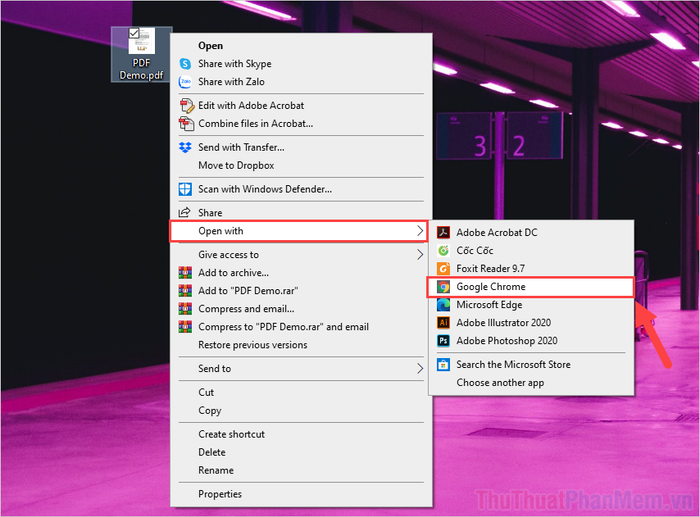Click the Adobe Acrobat DC icon in submenu

(443, 233)
